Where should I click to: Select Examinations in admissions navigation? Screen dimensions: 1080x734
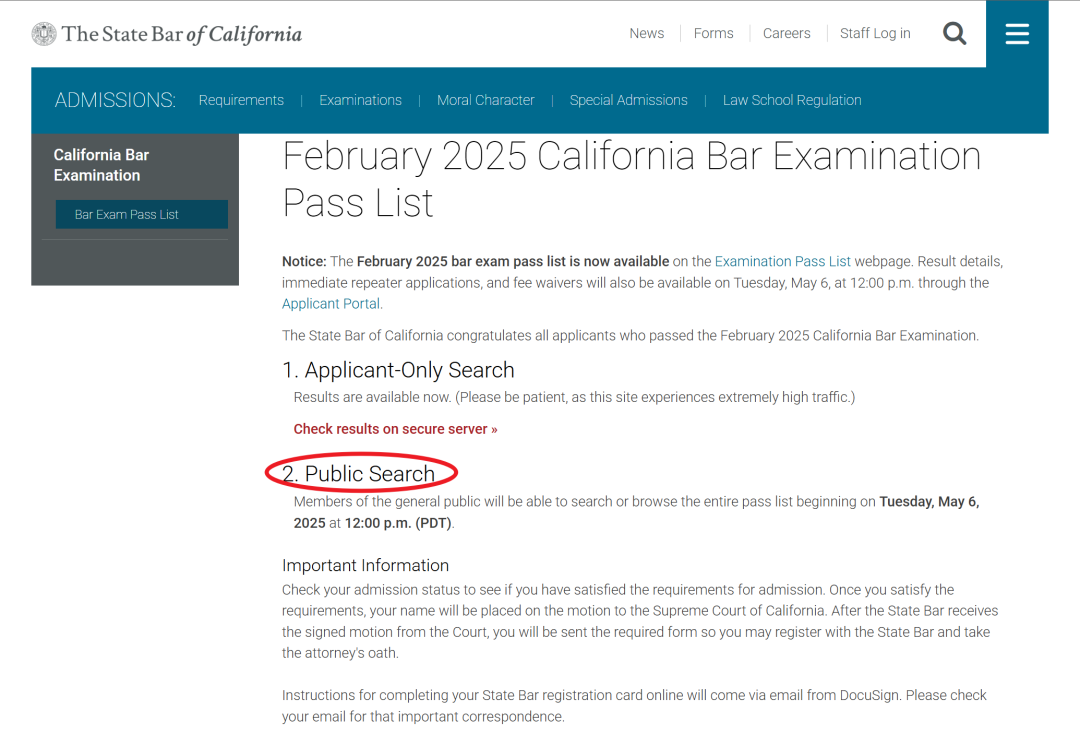(x=360, y=100)
